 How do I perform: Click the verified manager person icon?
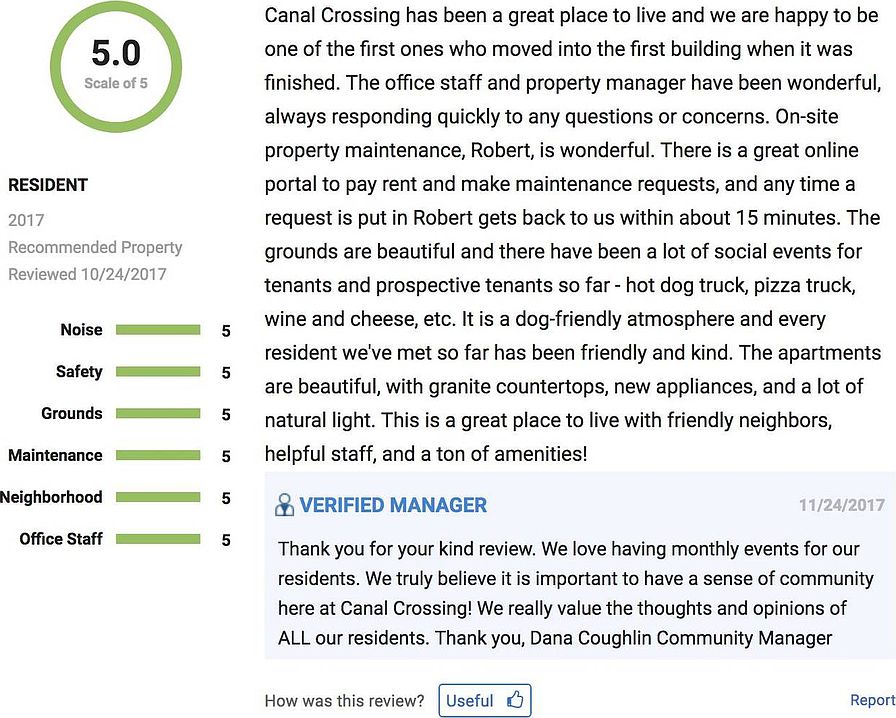(284, 505)
